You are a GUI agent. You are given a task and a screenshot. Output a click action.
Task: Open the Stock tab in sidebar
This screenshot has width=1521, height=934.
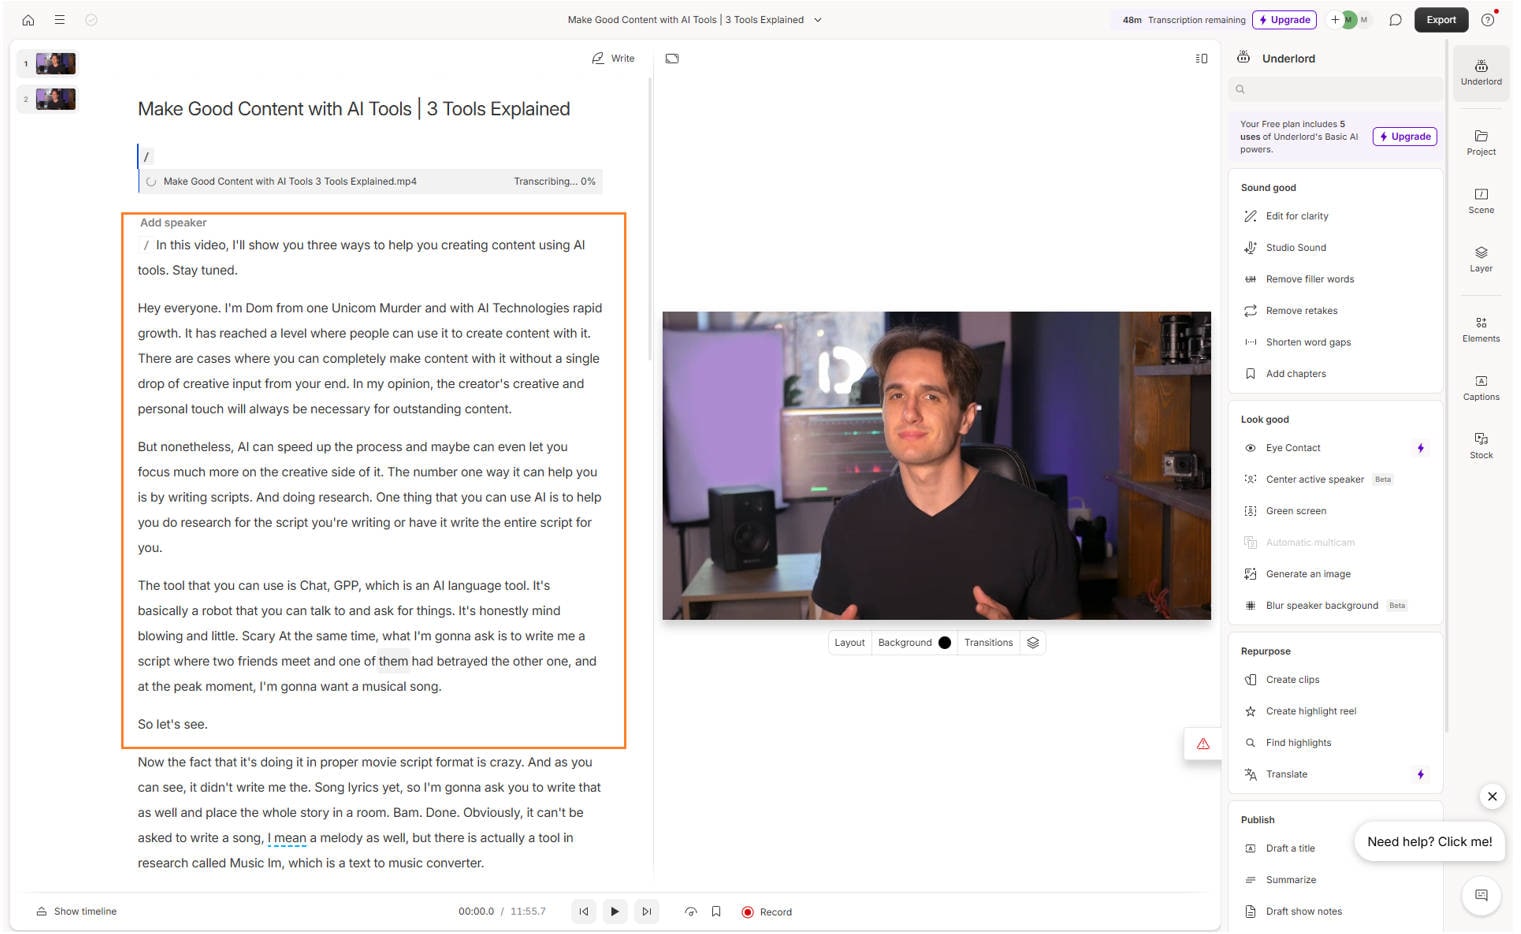point(1481,445)
